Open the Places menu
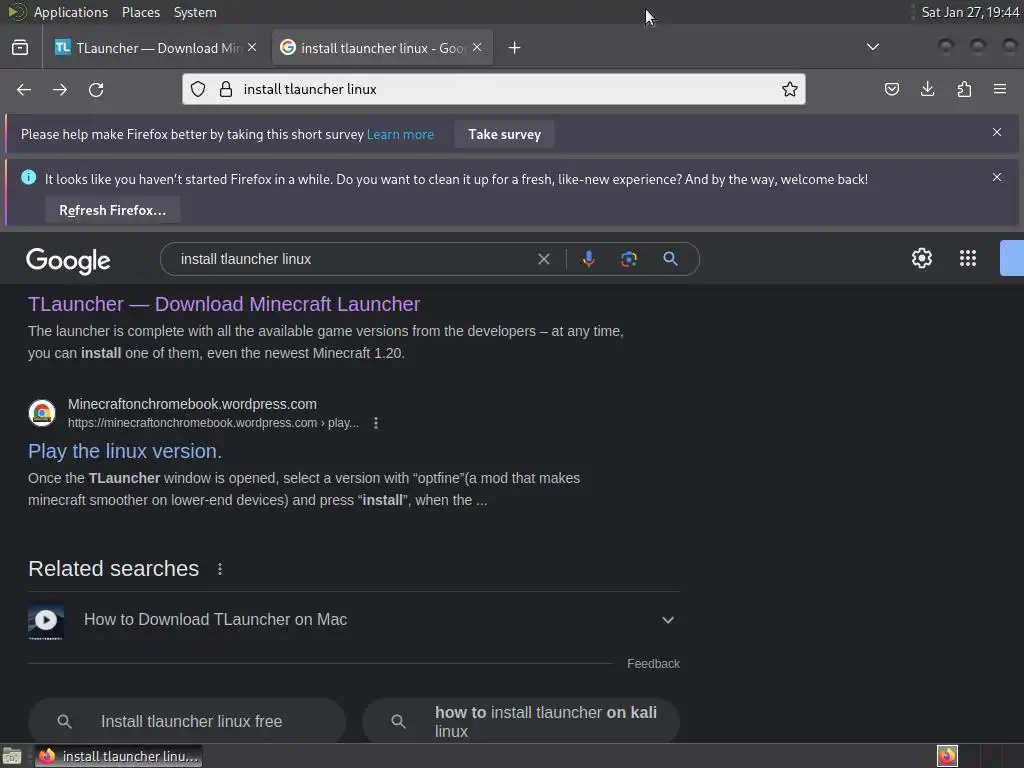 pyautogui.click(x=141, y=12)
